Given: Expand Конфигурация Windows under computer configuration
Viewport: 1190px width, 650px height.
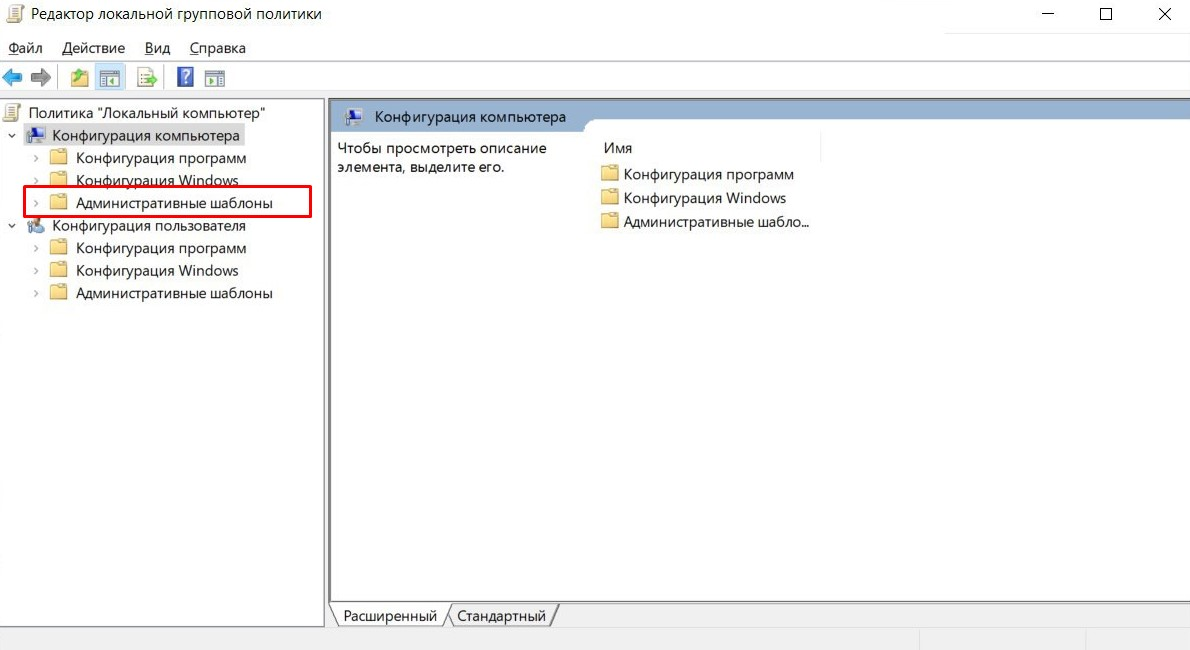Looking at the screenshot, I should [36, 181].
